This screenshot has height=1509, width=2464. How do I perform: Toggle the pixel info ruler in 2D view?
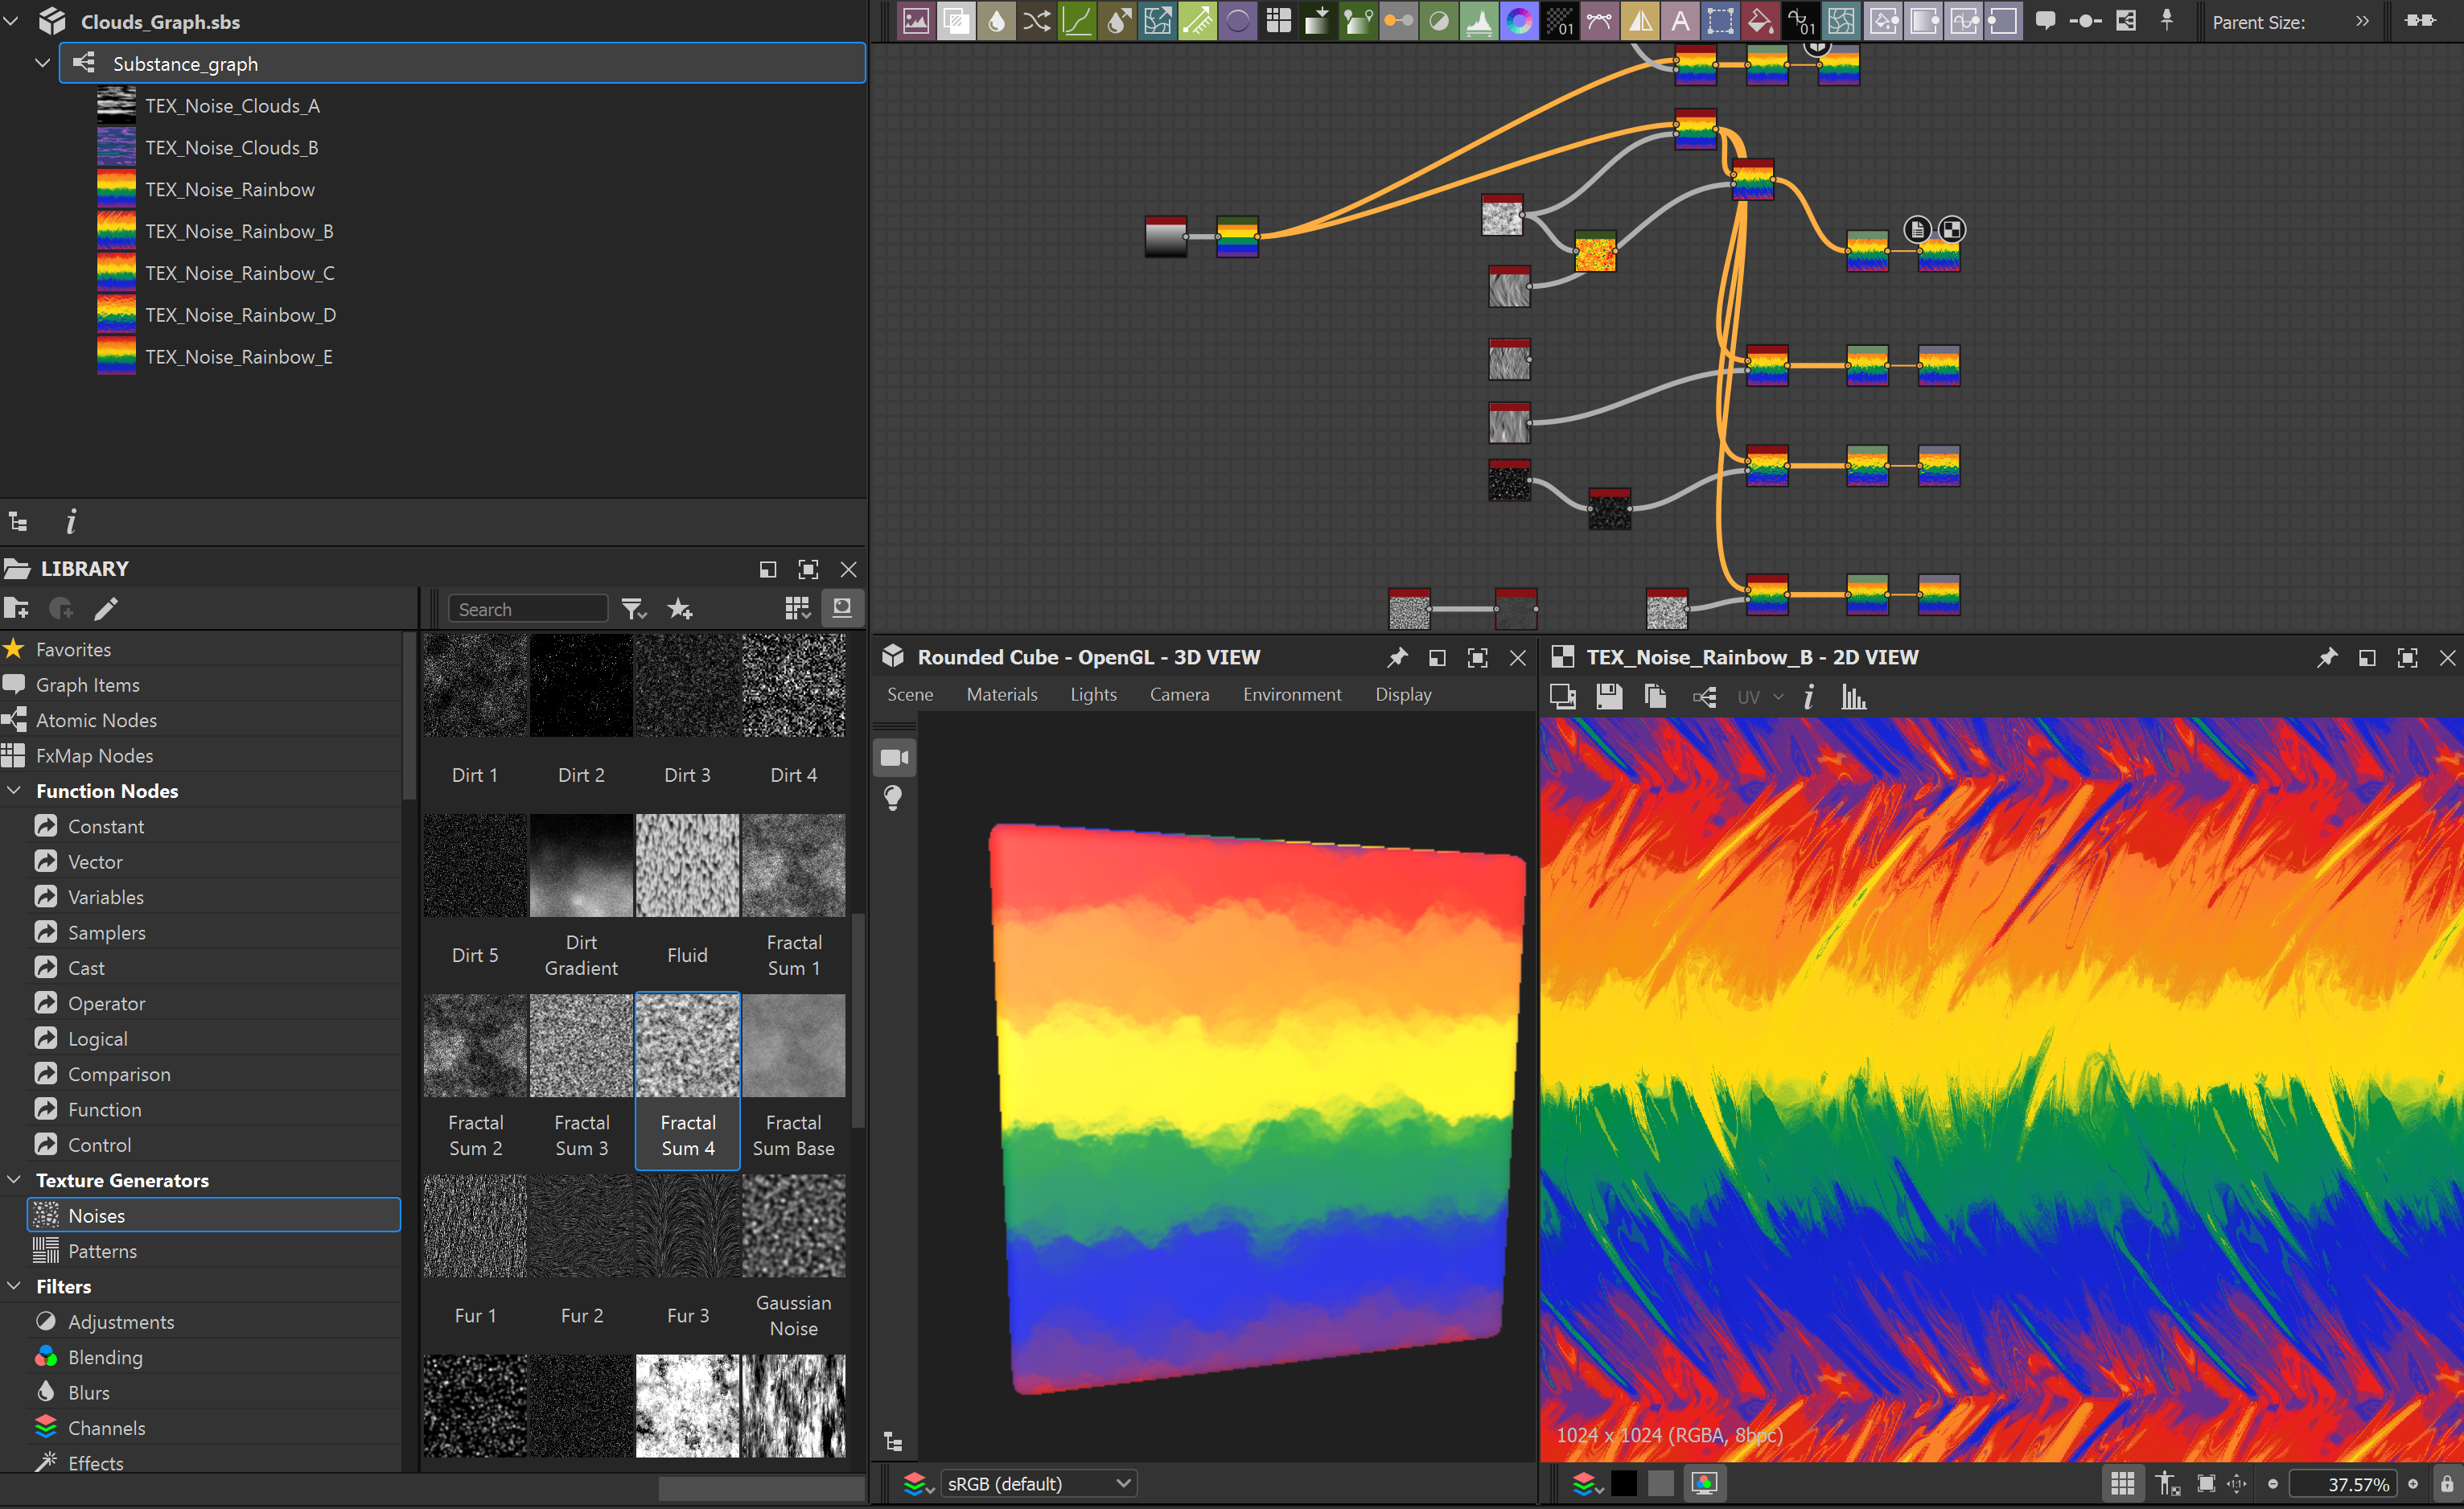2166,1483
